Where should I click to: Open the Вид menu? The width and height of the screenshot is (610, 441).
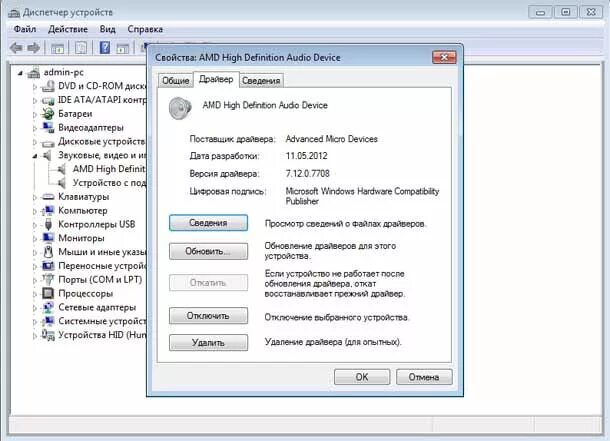pos(107,29)
